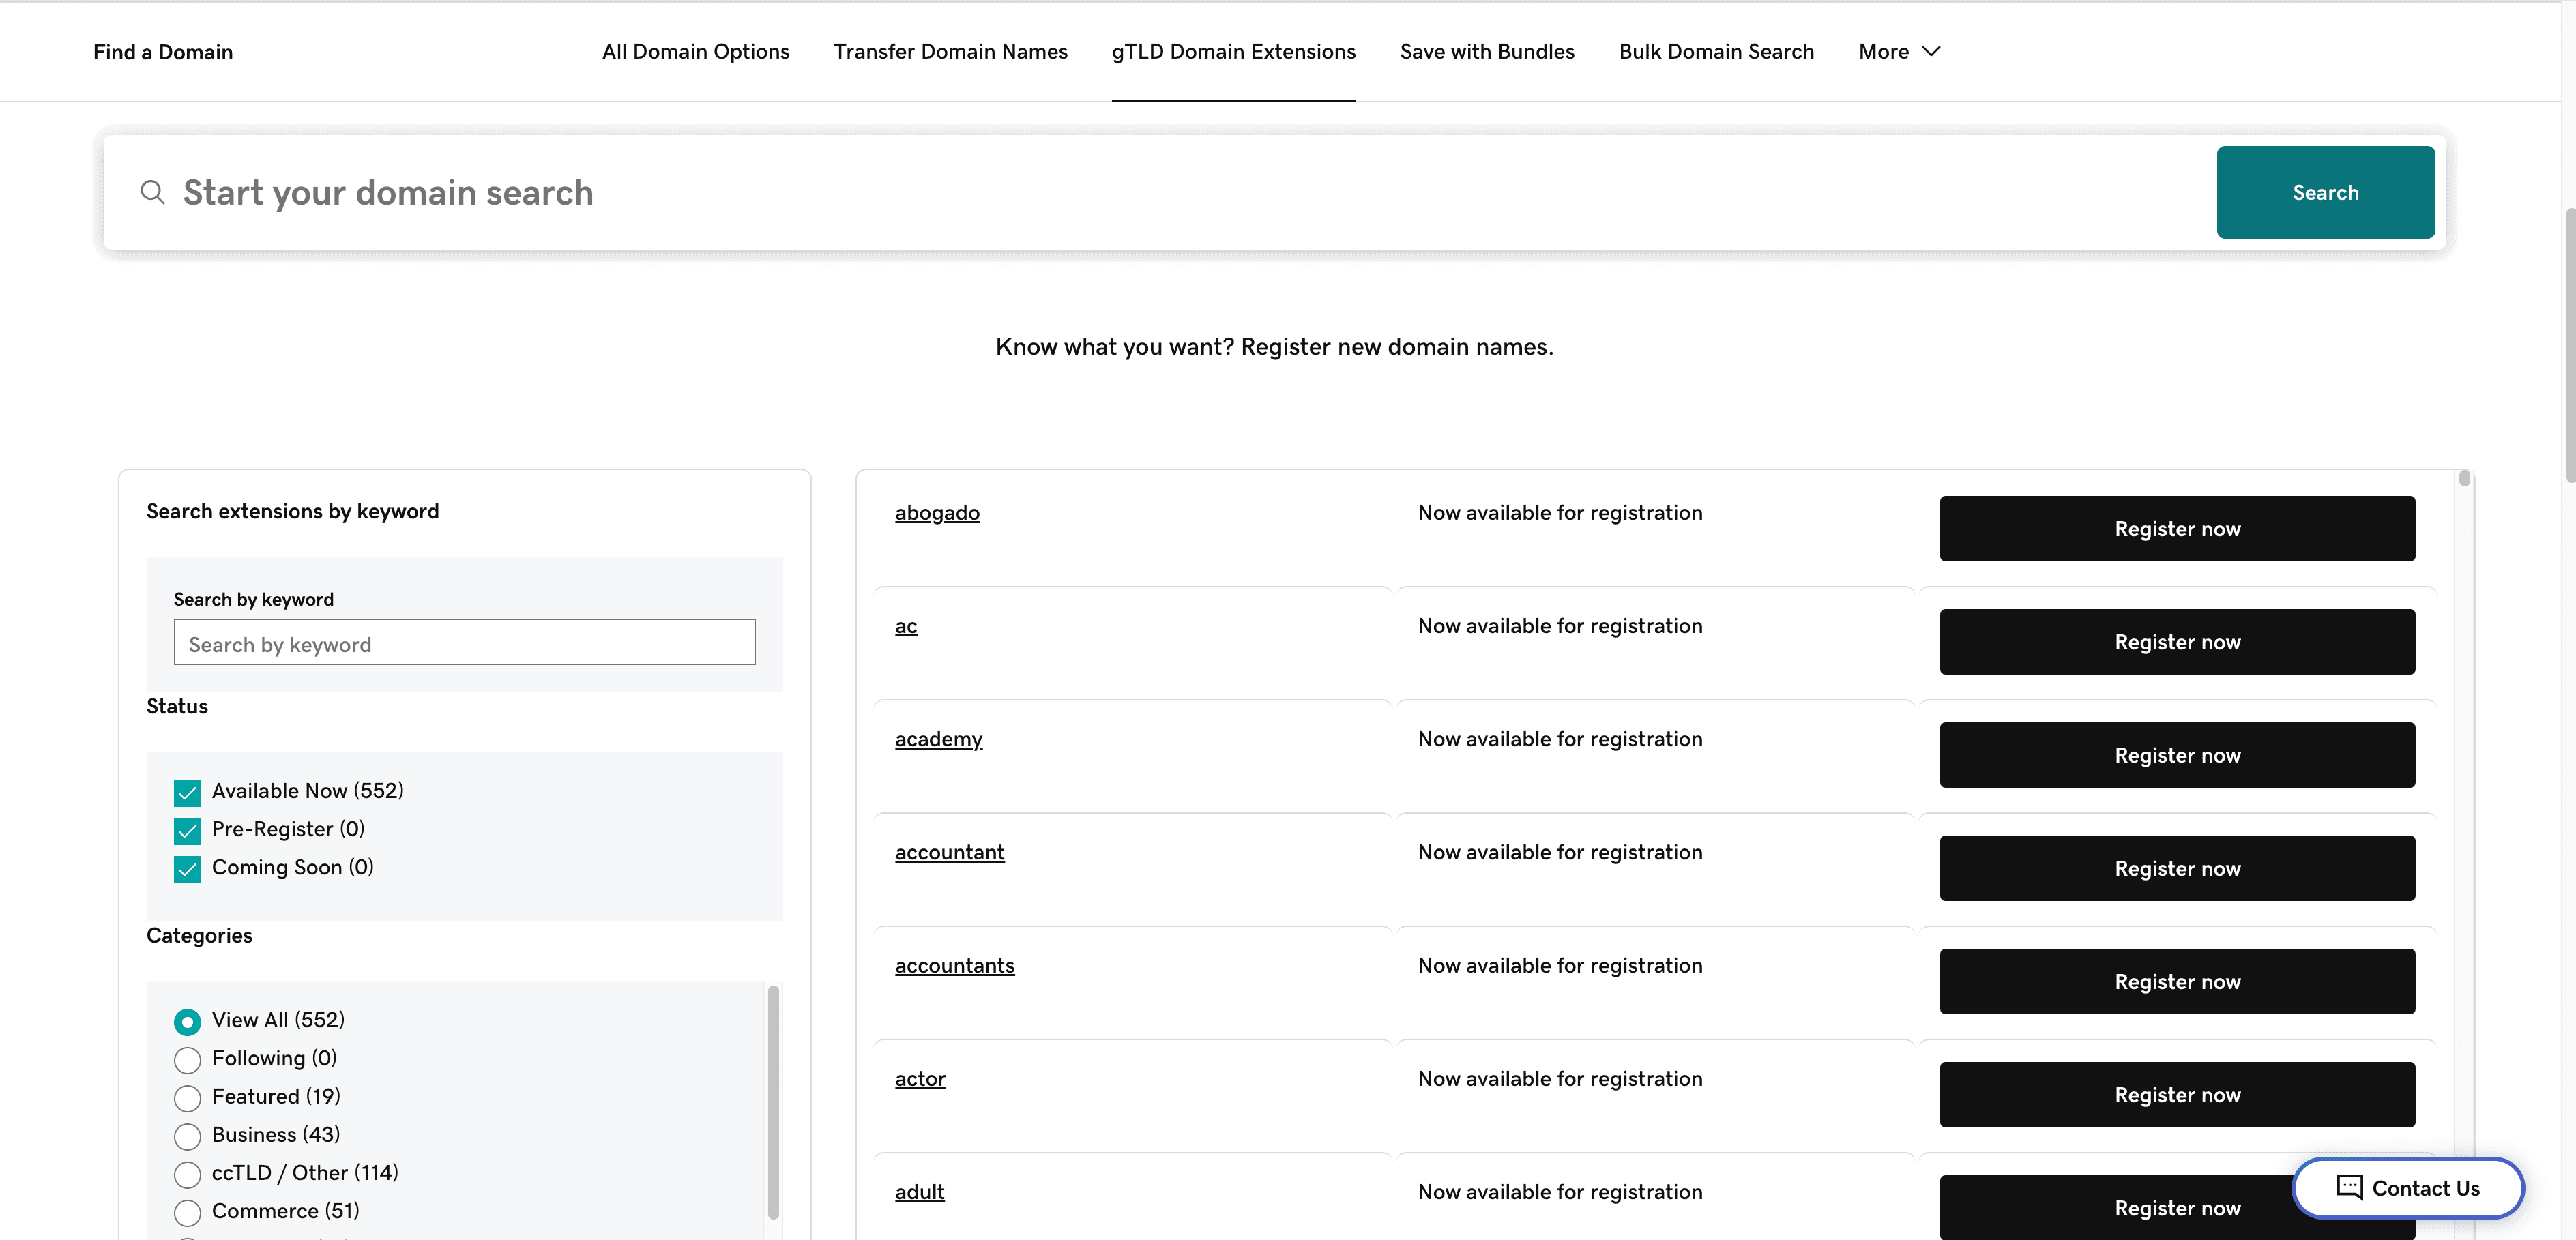Open the academy extension link
This screenshot has height=1240, width=2576.
[938, 739]
